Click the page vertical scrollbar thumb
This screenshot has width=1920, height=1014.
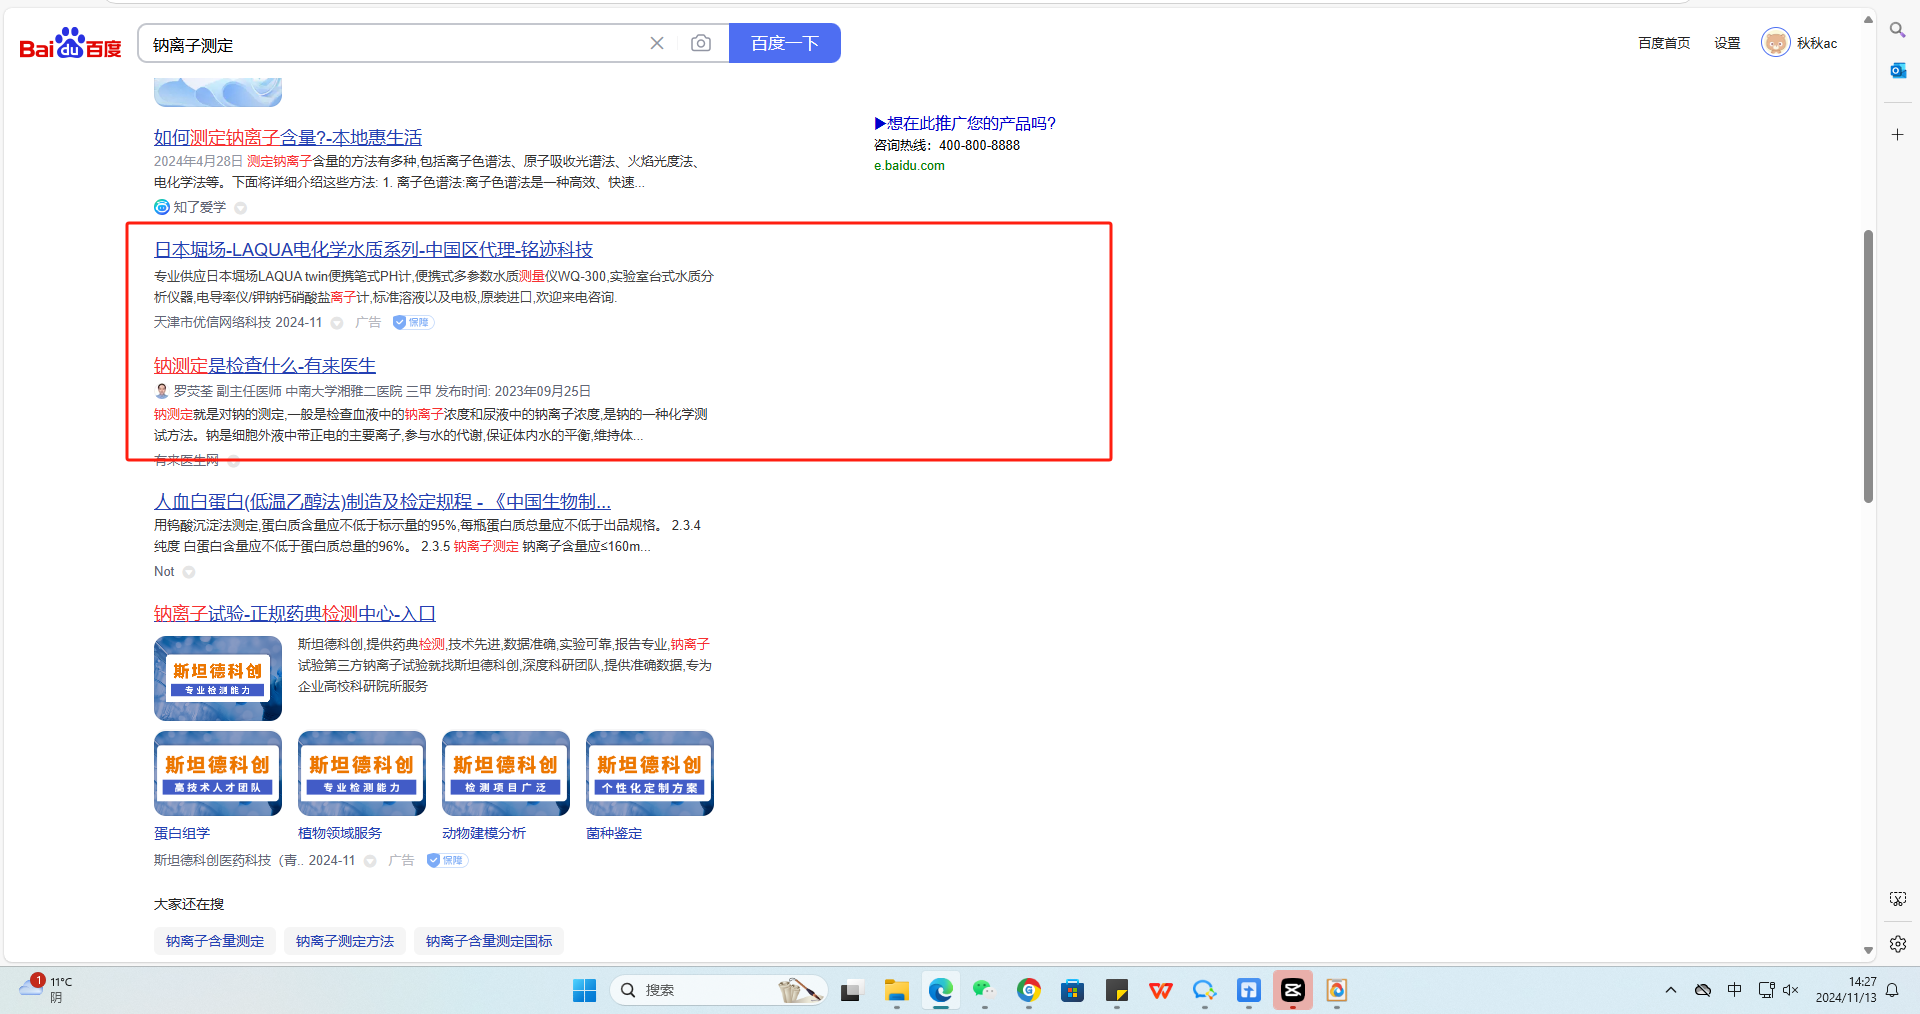tap(1867, 365)
